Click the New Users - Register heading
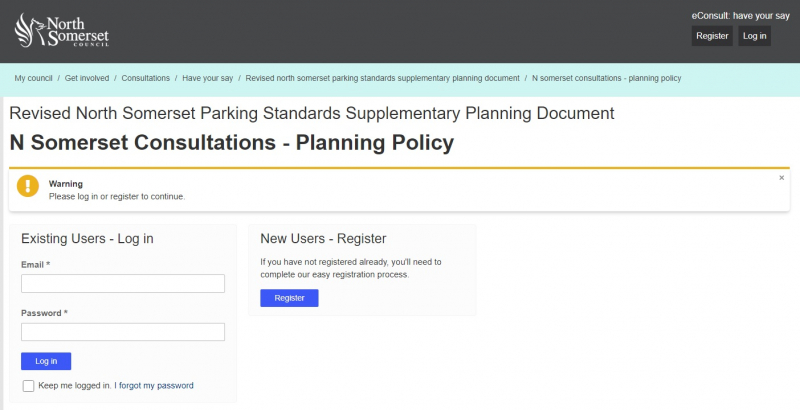The height and width of the screenshot is (410, 800). point(323,239)
